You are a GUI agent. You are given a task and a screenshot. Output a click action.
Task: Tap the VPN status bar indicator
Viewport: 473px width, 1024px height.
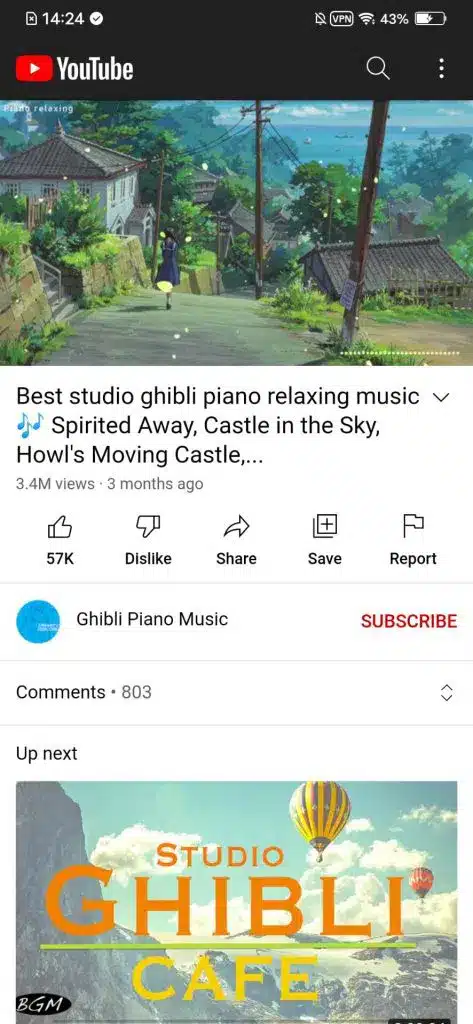click(342, 19)
